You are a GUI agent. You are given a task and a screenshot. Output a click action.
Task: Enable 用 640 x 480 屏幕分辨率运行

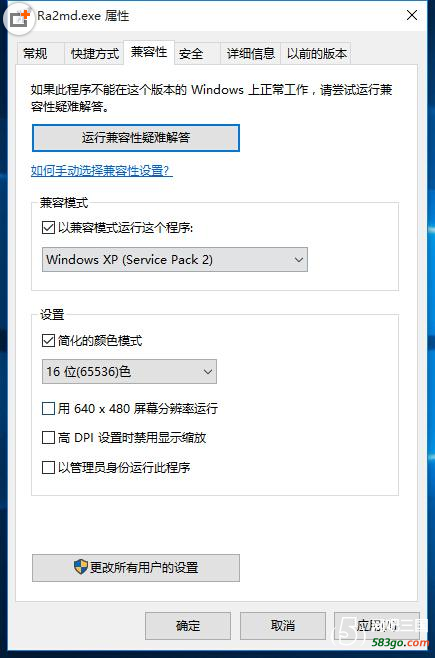pyautogui.click(x=48, y=408)
